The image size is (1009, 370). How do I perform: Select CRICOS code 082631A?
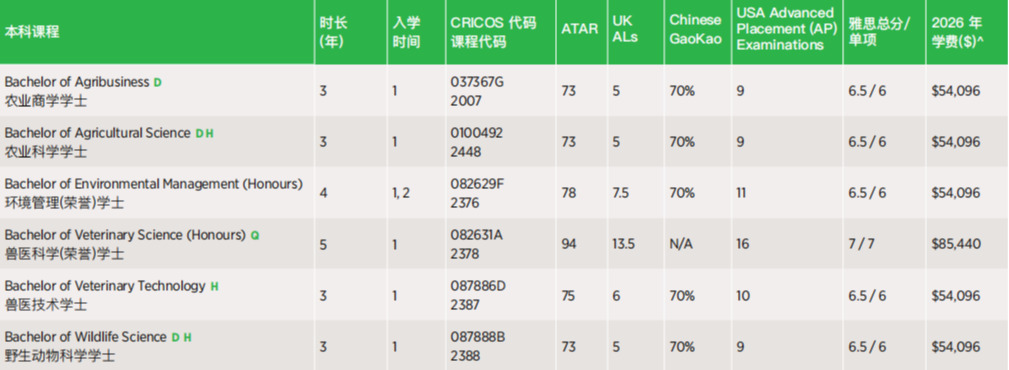point(476,235)
